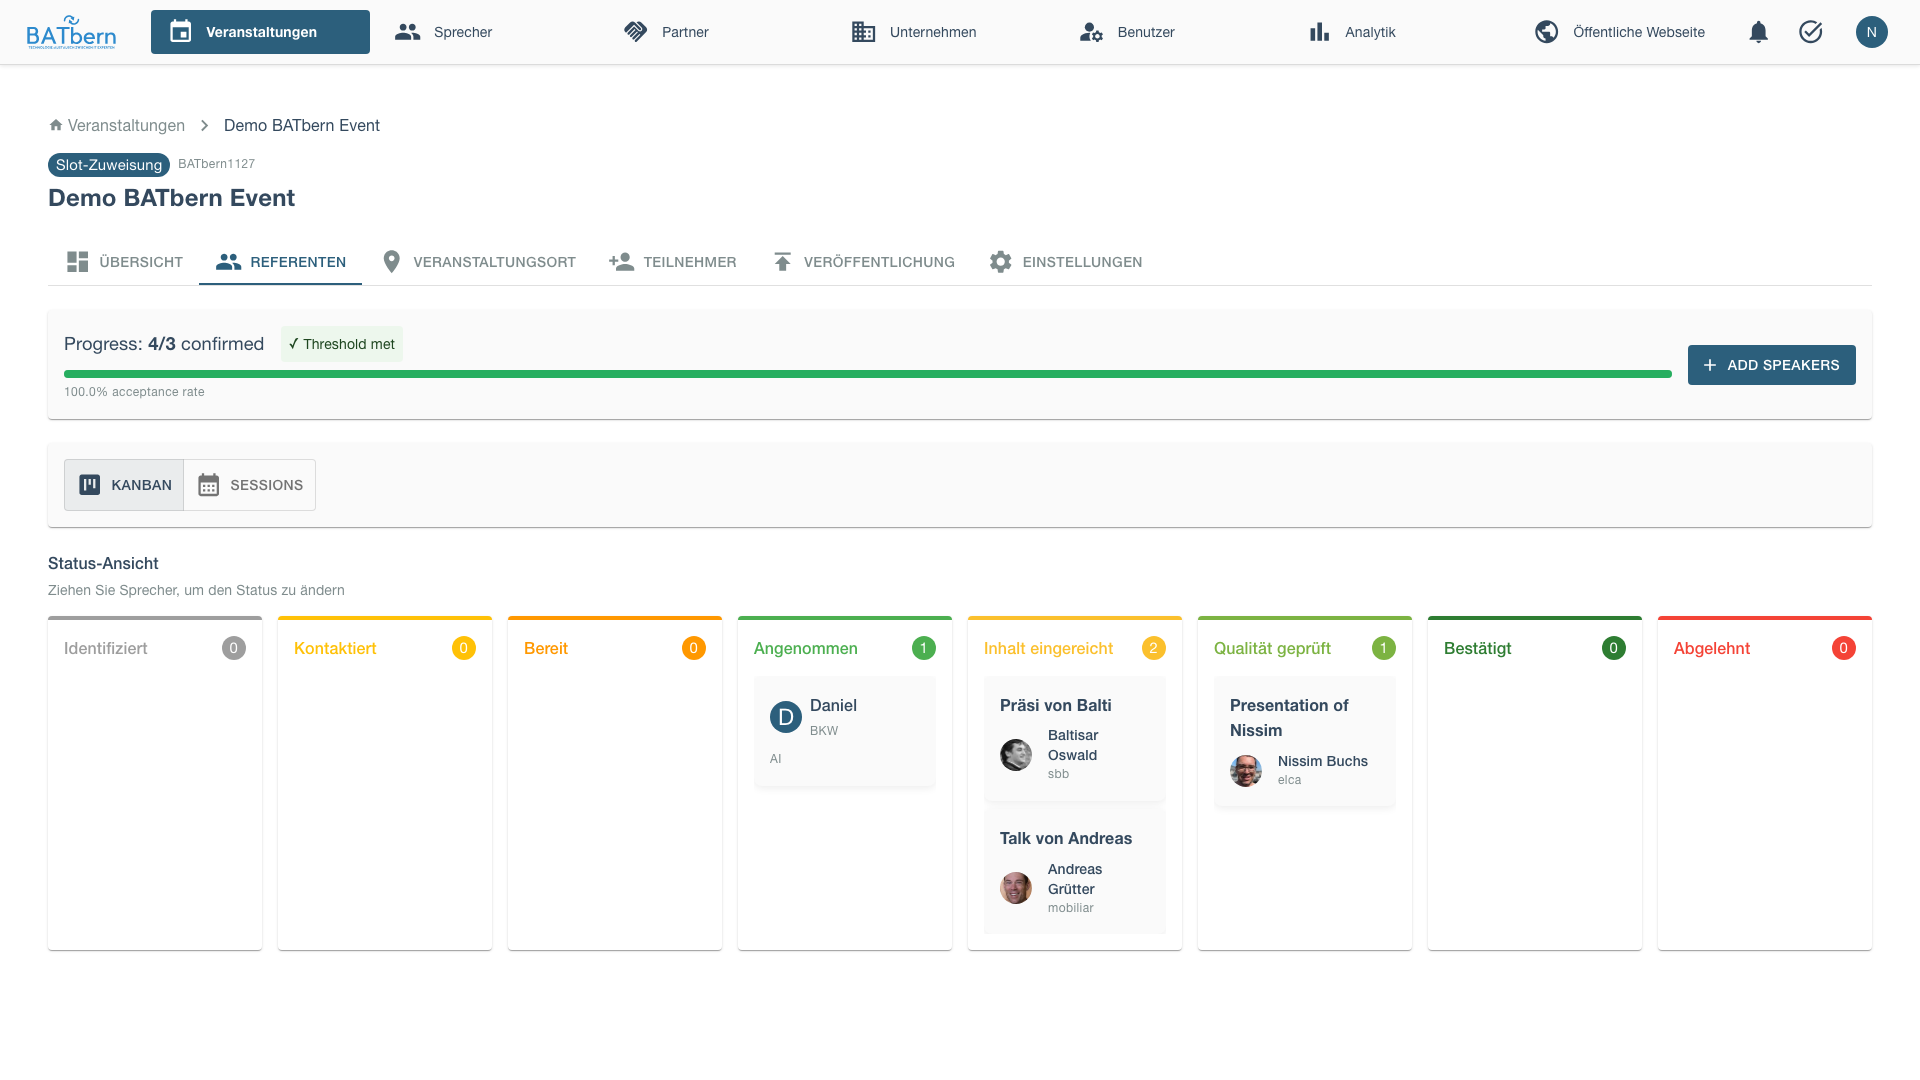Click the Partner handshake icon
Viewport: 1920px width, 1080px height.
click(636, 32)
